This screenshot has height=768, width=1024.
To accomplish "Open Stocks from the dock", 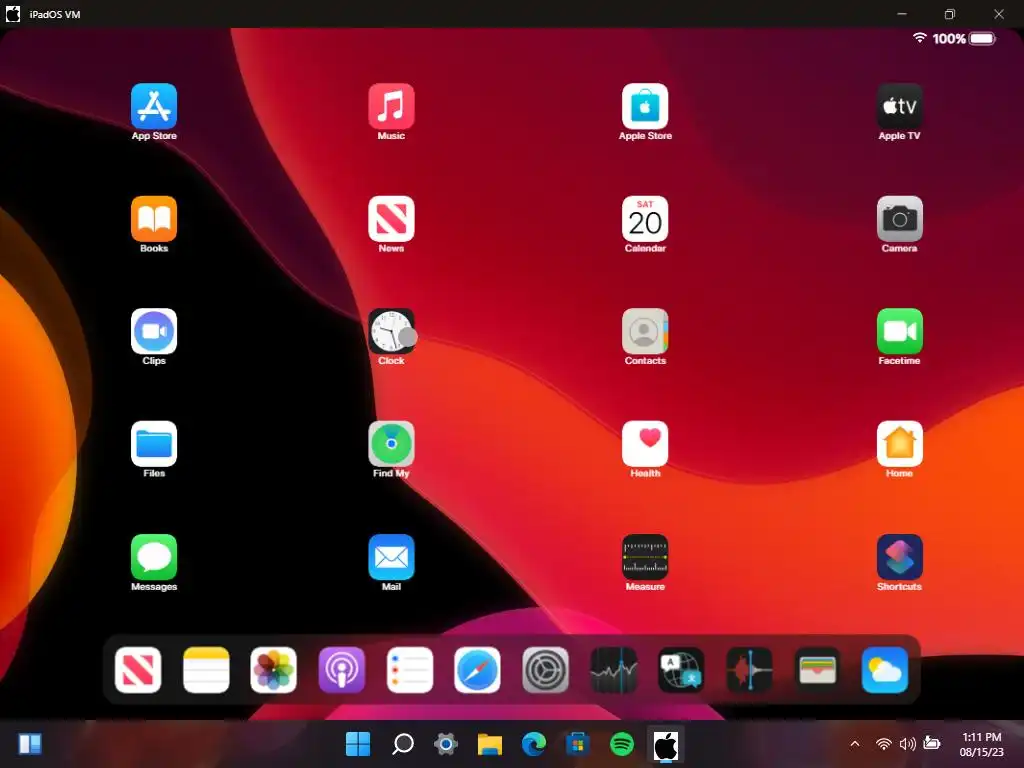I will (613, 670).
